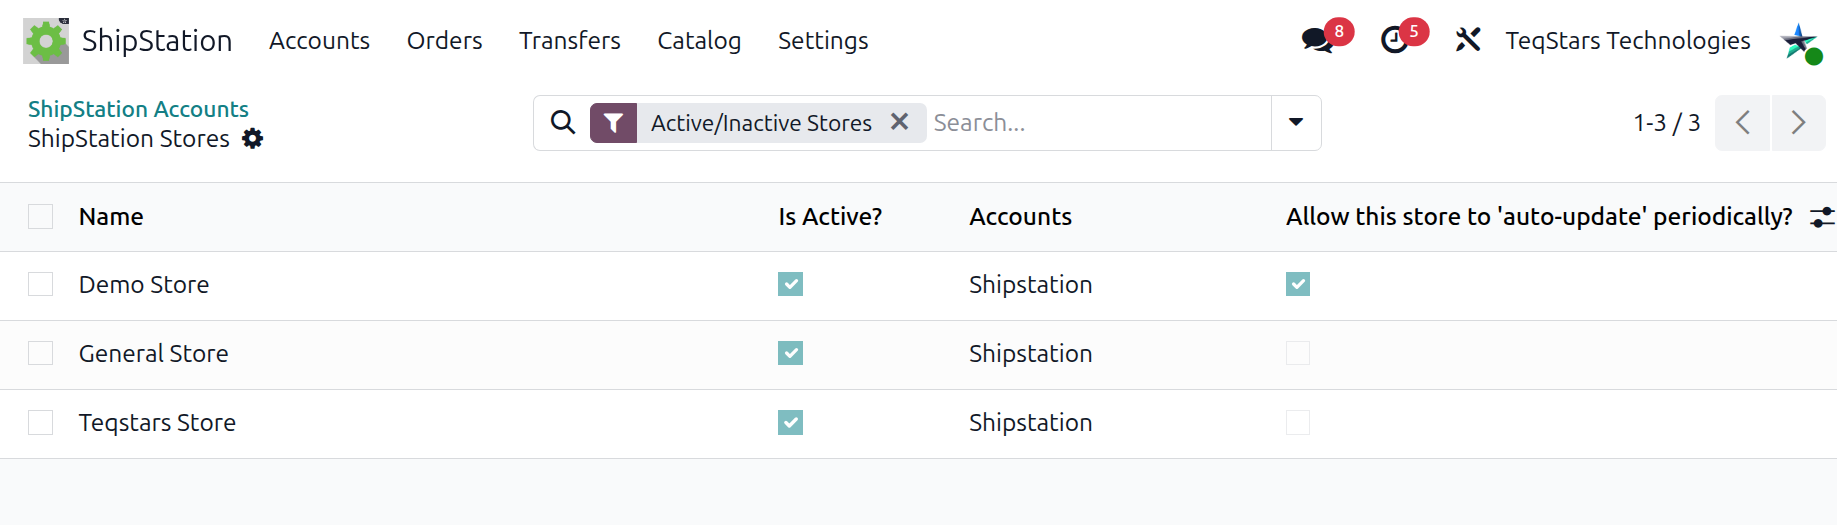Open the user avatar star menu

click(1799, 41)
